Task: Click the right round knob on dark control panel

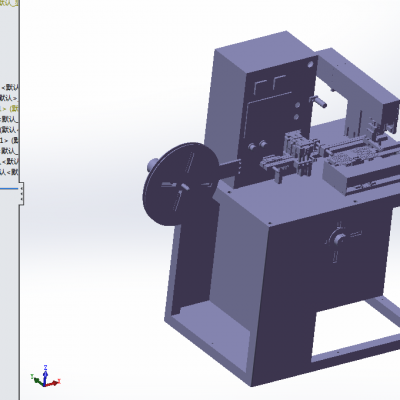Action: 263,144
